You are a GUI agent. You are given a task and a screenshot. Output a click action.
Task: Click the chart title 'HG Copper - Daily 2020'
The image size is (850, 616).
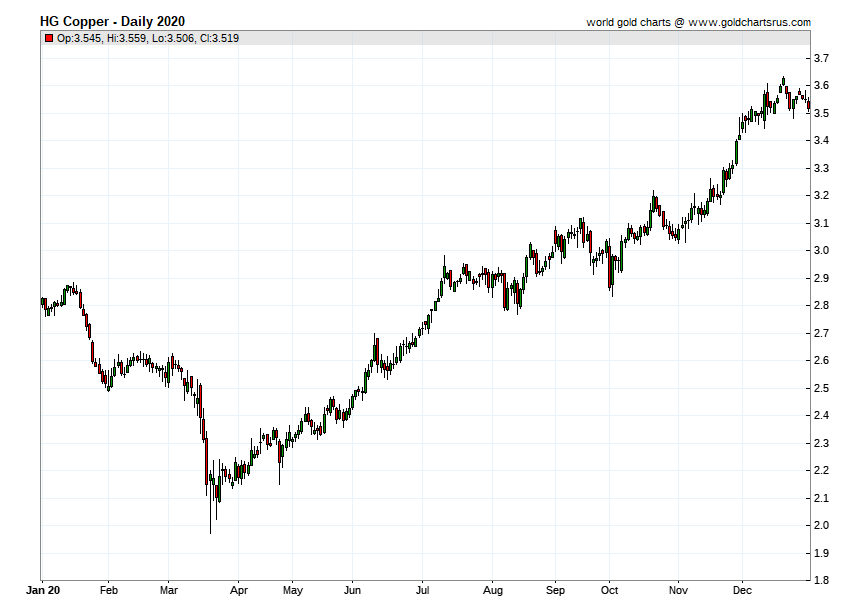coord(112,22)
